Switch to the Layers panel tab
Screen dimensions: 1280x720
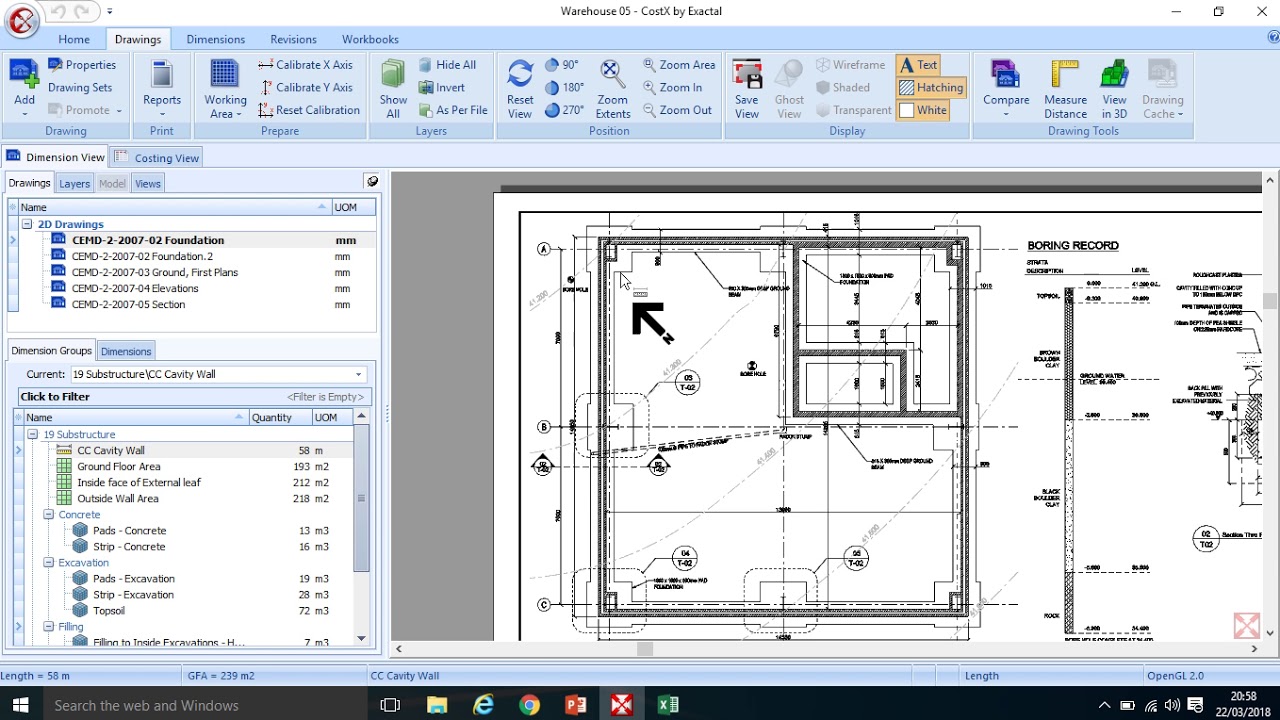point(74,183)
